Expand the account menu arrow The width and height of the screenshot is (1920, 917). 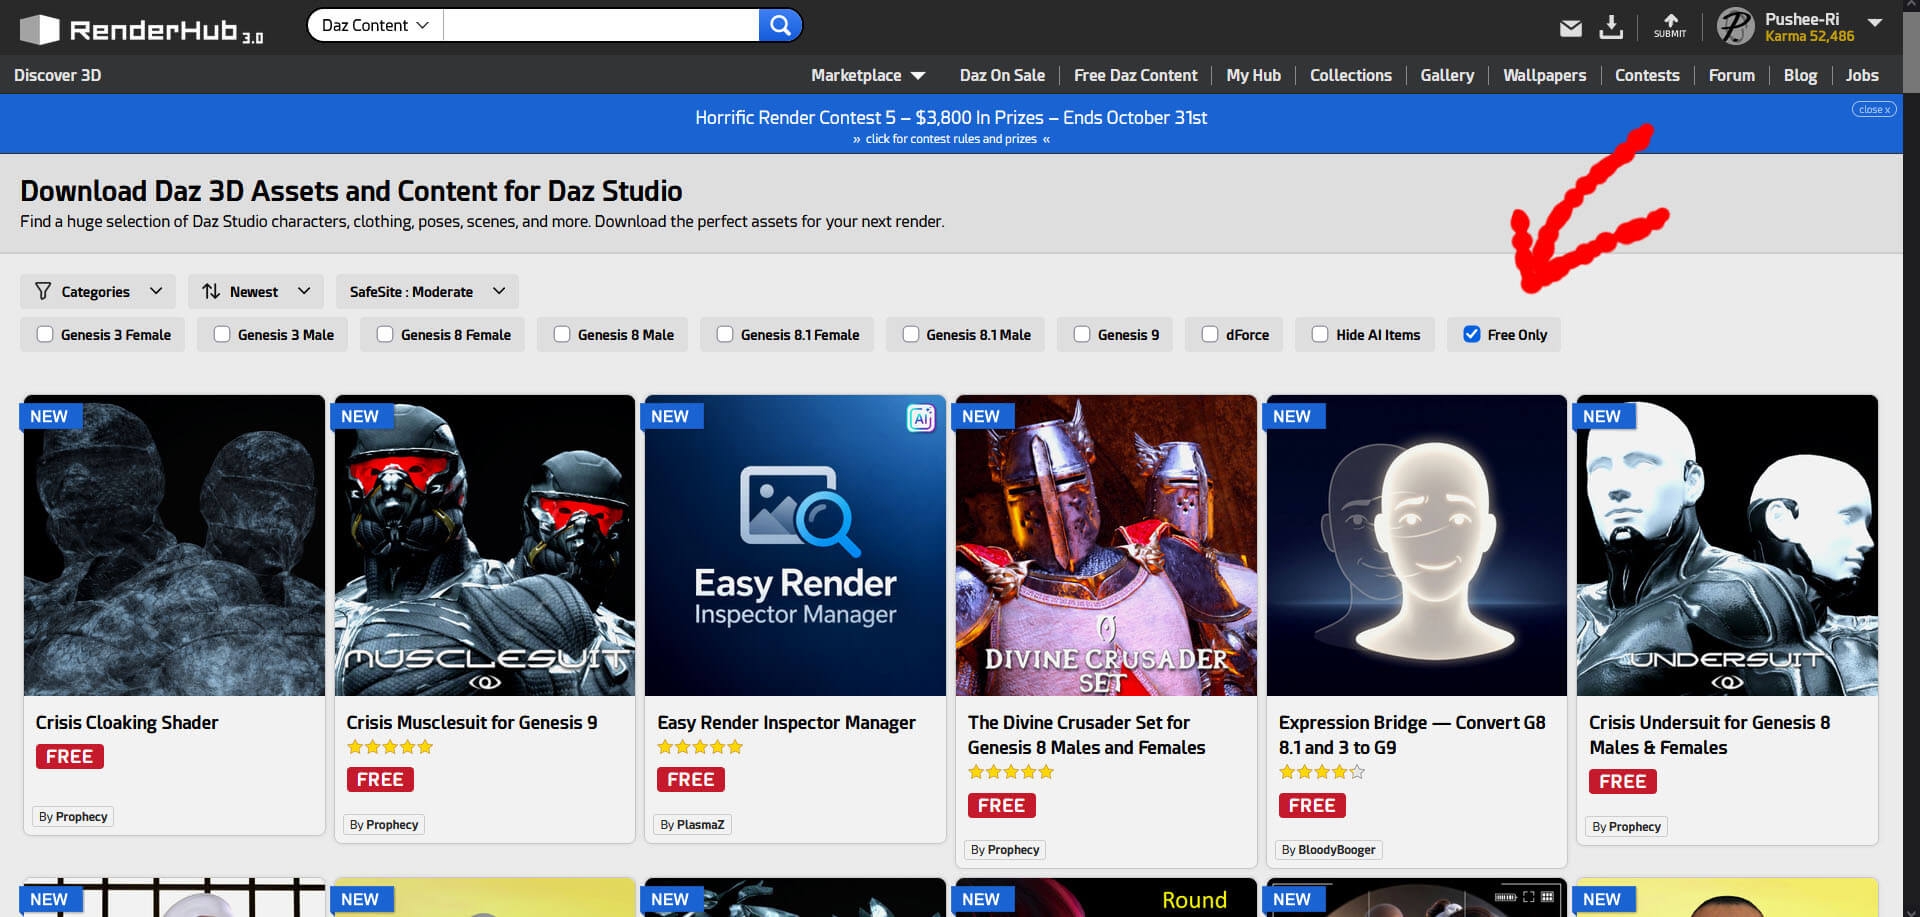click(1875, 22)
